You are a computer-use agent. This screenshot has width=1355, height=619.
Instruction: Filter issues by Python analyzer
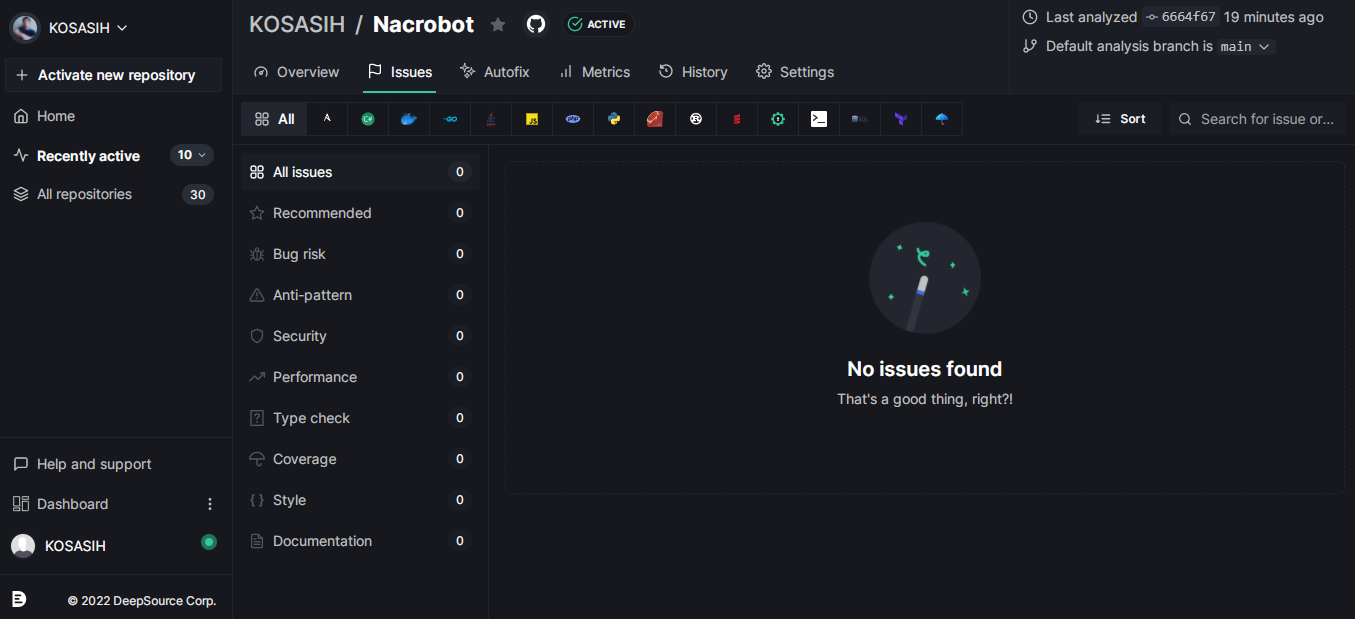(614, 119)
